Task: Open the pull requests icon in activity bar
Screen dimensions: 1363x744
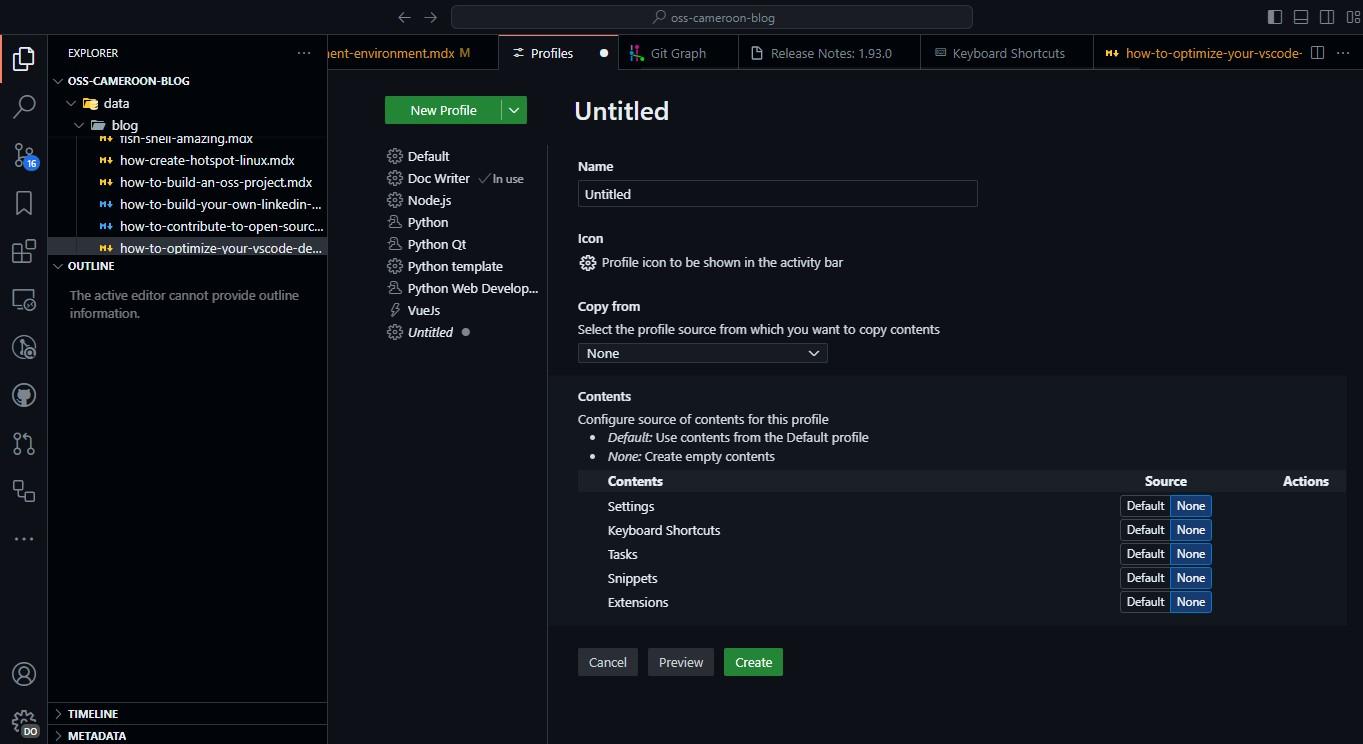Action: pos(24,443)
